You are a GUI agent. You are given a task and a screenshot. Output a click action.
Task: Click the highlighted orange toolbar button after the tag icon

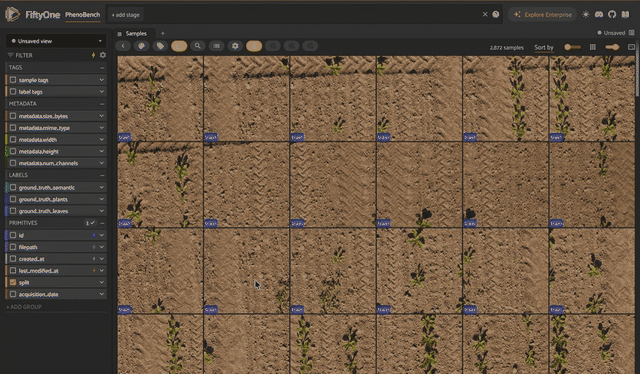click(179, 46)
